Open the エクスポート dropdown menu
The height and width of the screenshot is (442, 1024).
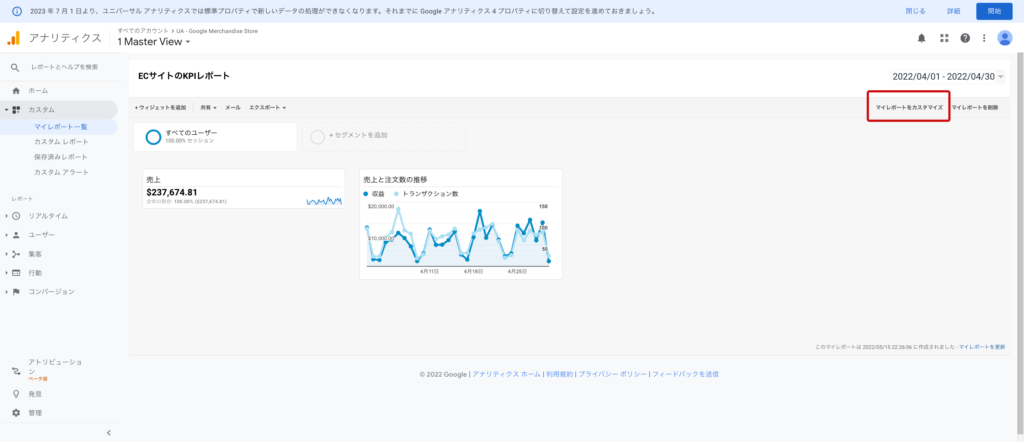[267, 107]
